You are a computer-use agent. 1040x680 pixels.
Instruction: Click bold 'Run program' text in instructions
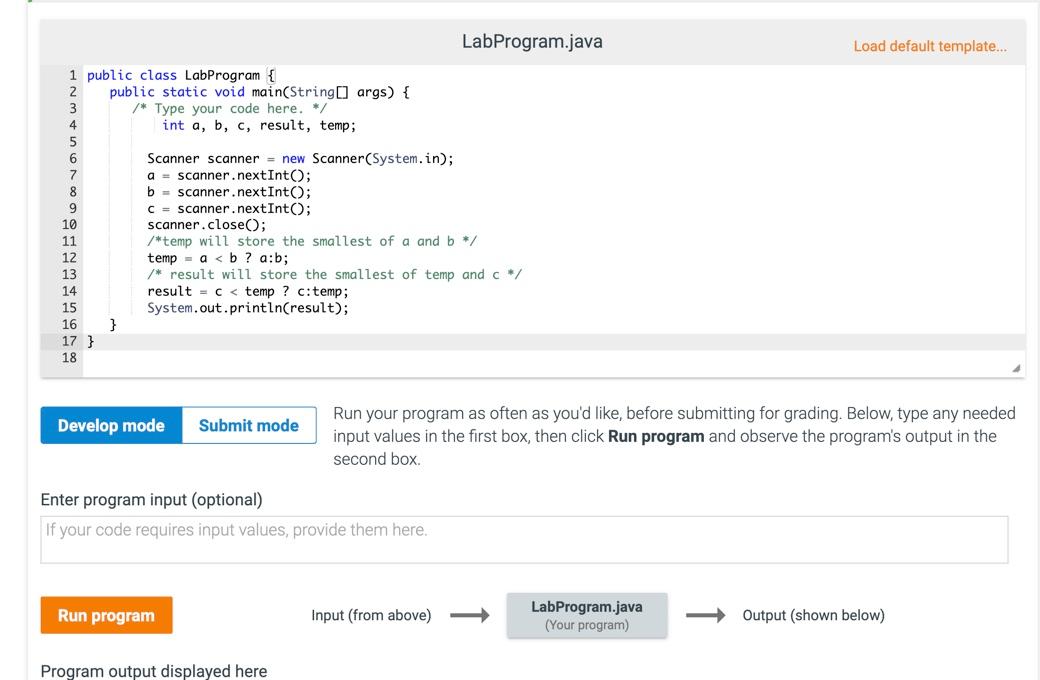pos(656,436)
